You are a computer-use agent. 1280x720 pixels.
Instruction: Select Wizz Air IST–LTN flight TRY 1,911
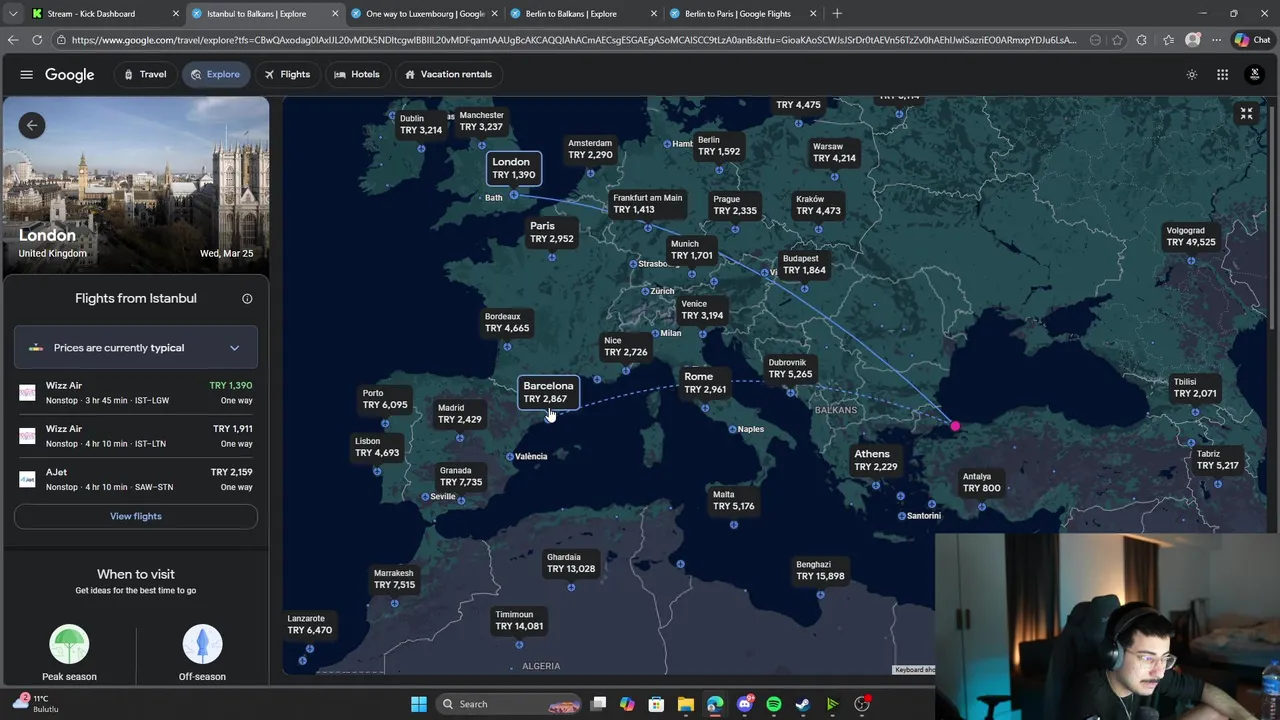point(135,435)
